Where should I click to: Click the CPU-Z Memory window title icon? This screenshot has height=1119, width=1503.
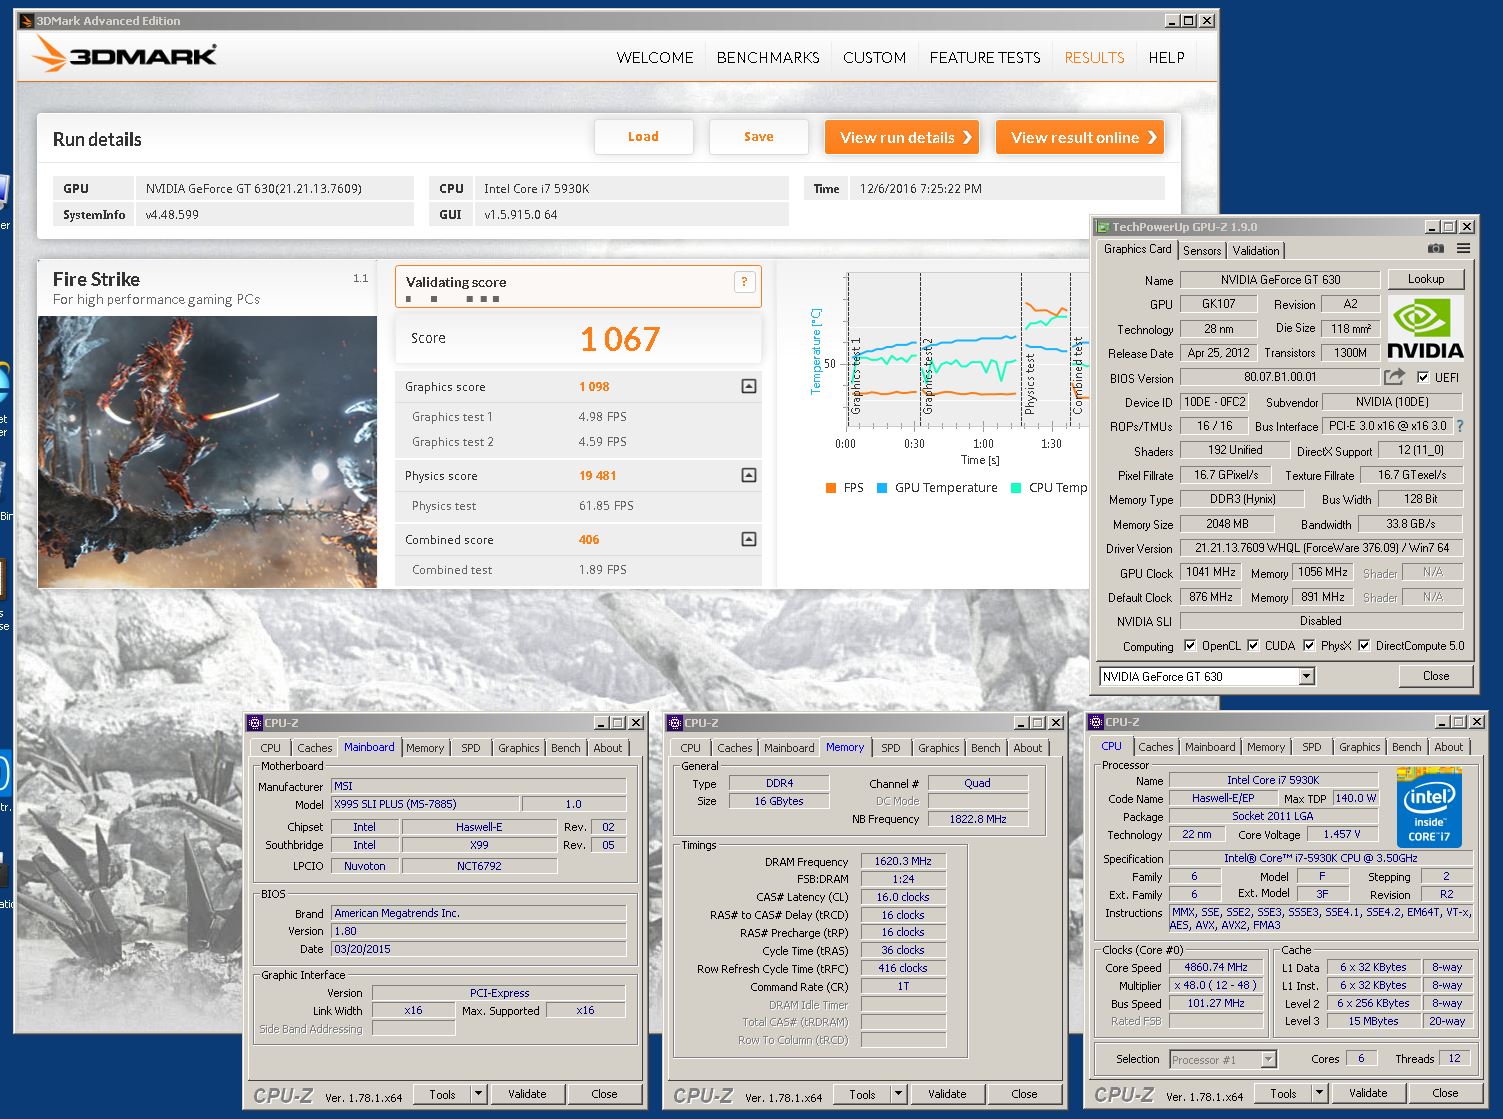click(x=675, y=723)
